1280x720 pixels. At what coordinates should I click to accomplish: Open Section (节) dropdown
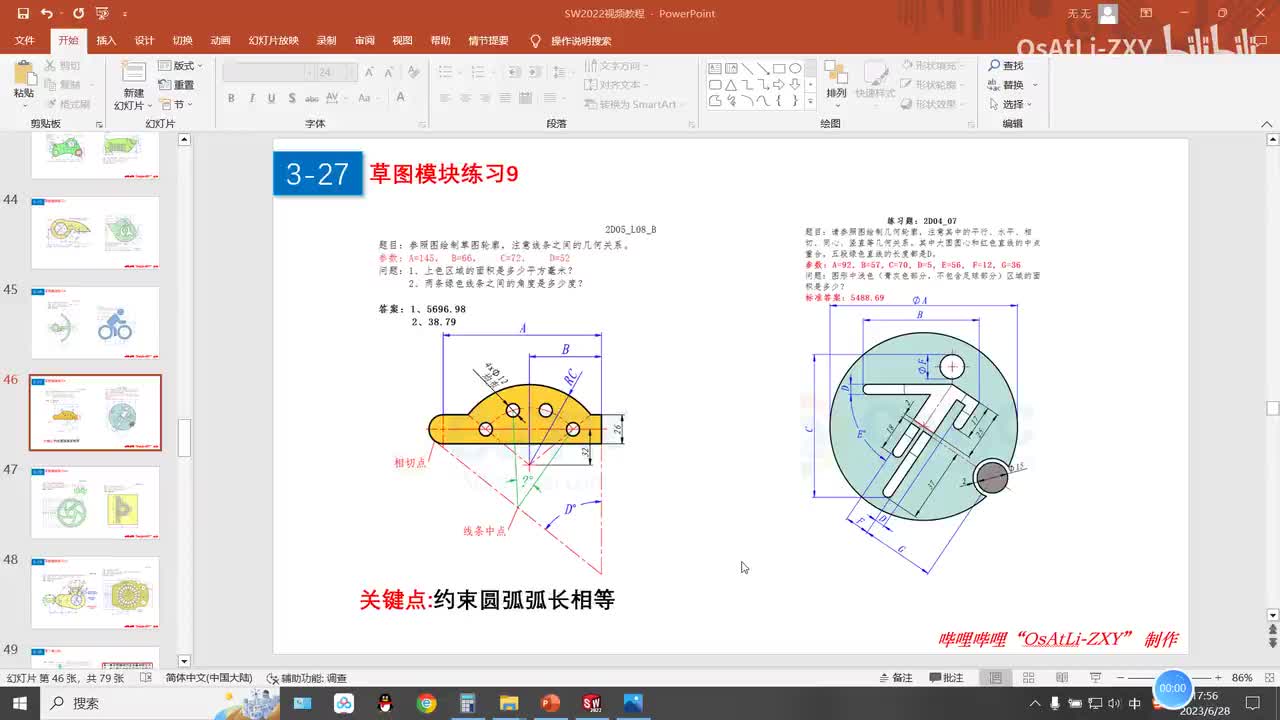pyautogui.click(x=176, y=104)
